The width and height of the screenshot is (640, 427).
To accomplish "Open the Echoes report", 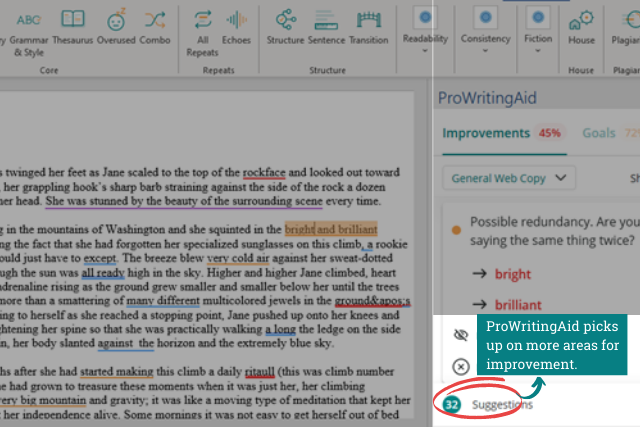I will [236, 27].
